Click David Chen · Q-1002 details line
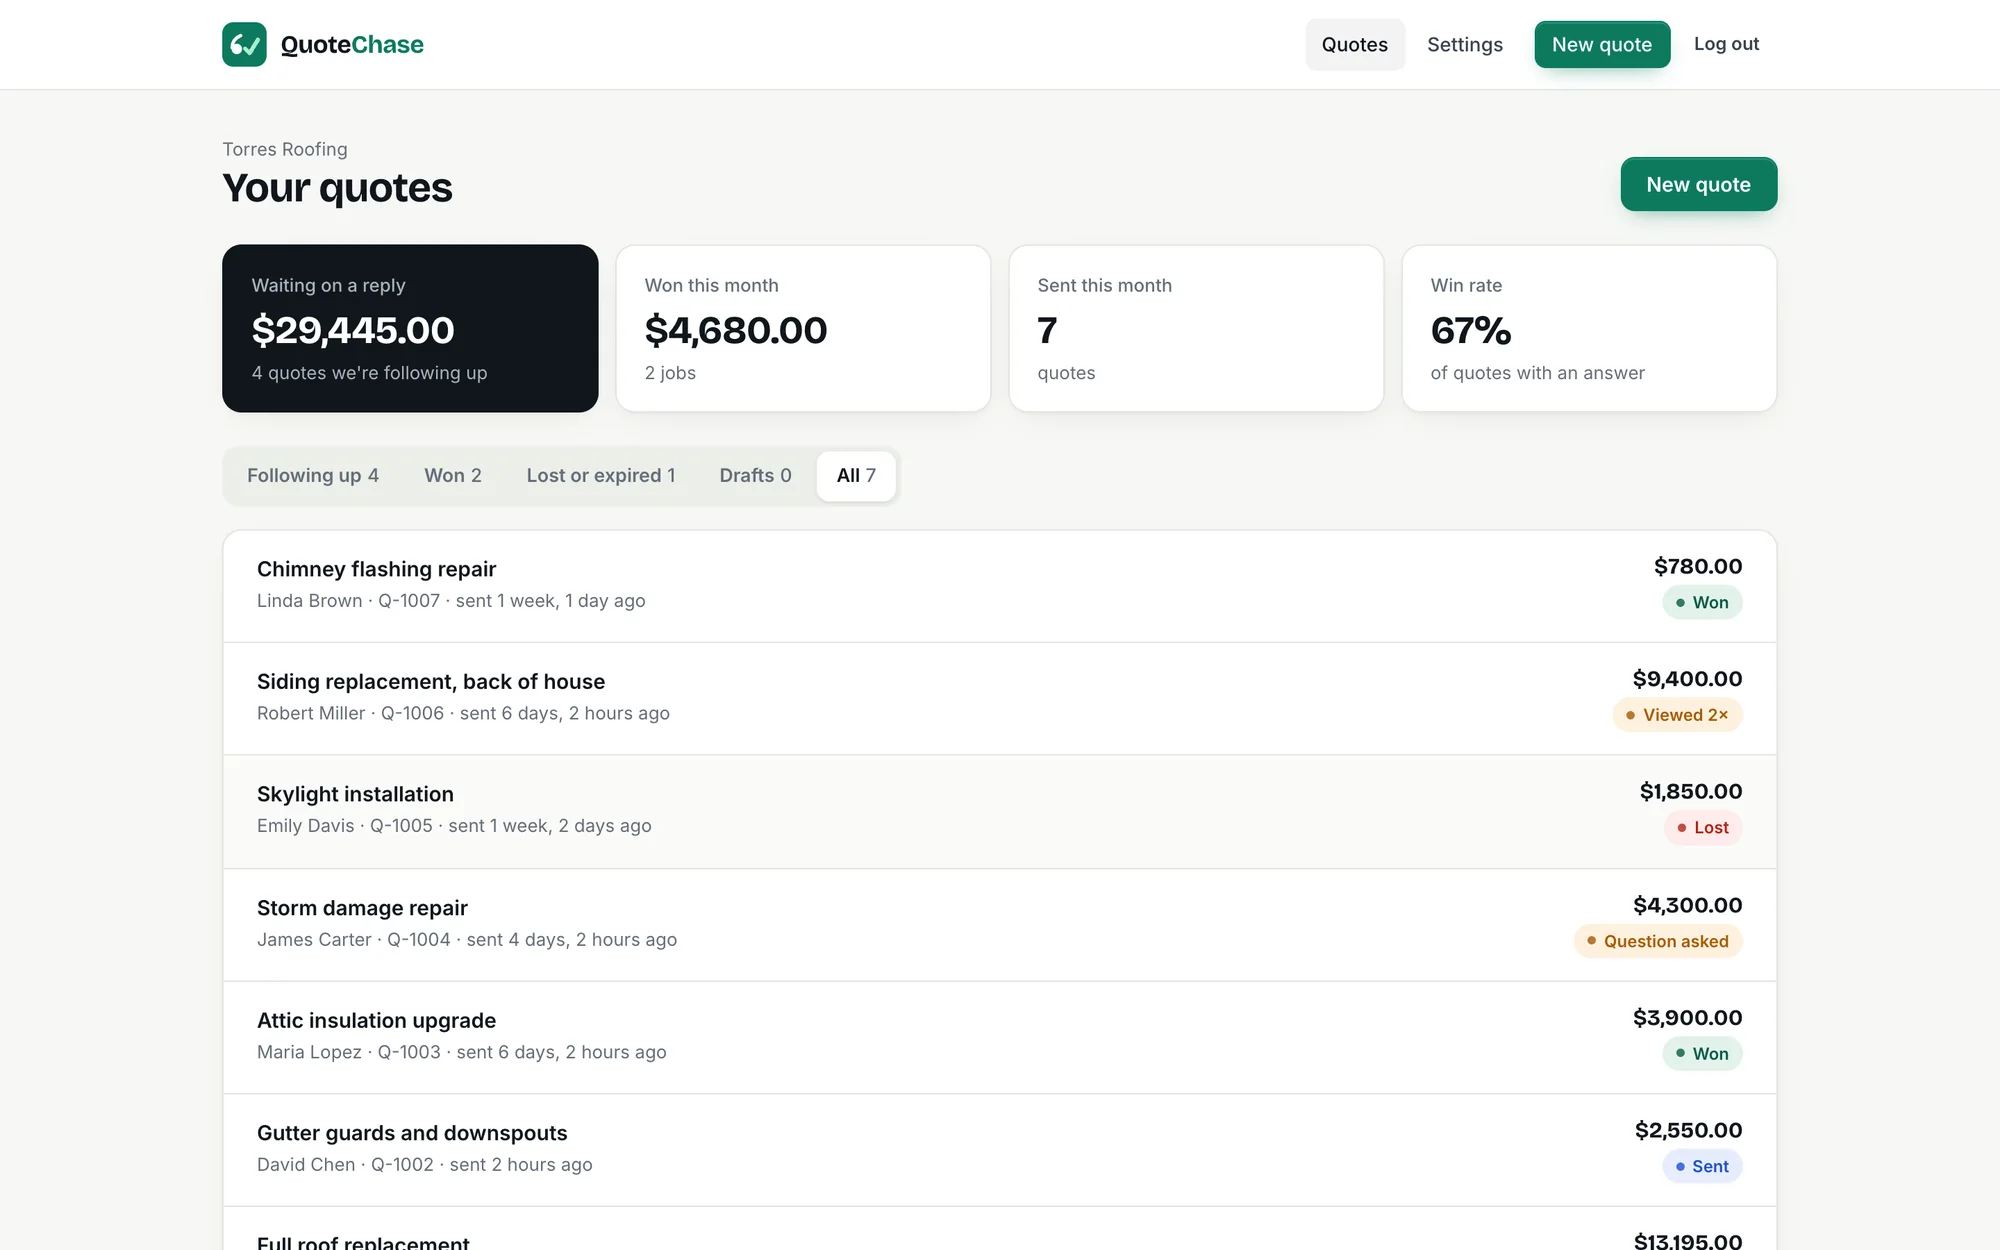2000x1250 pixels. pos(425,1165)
